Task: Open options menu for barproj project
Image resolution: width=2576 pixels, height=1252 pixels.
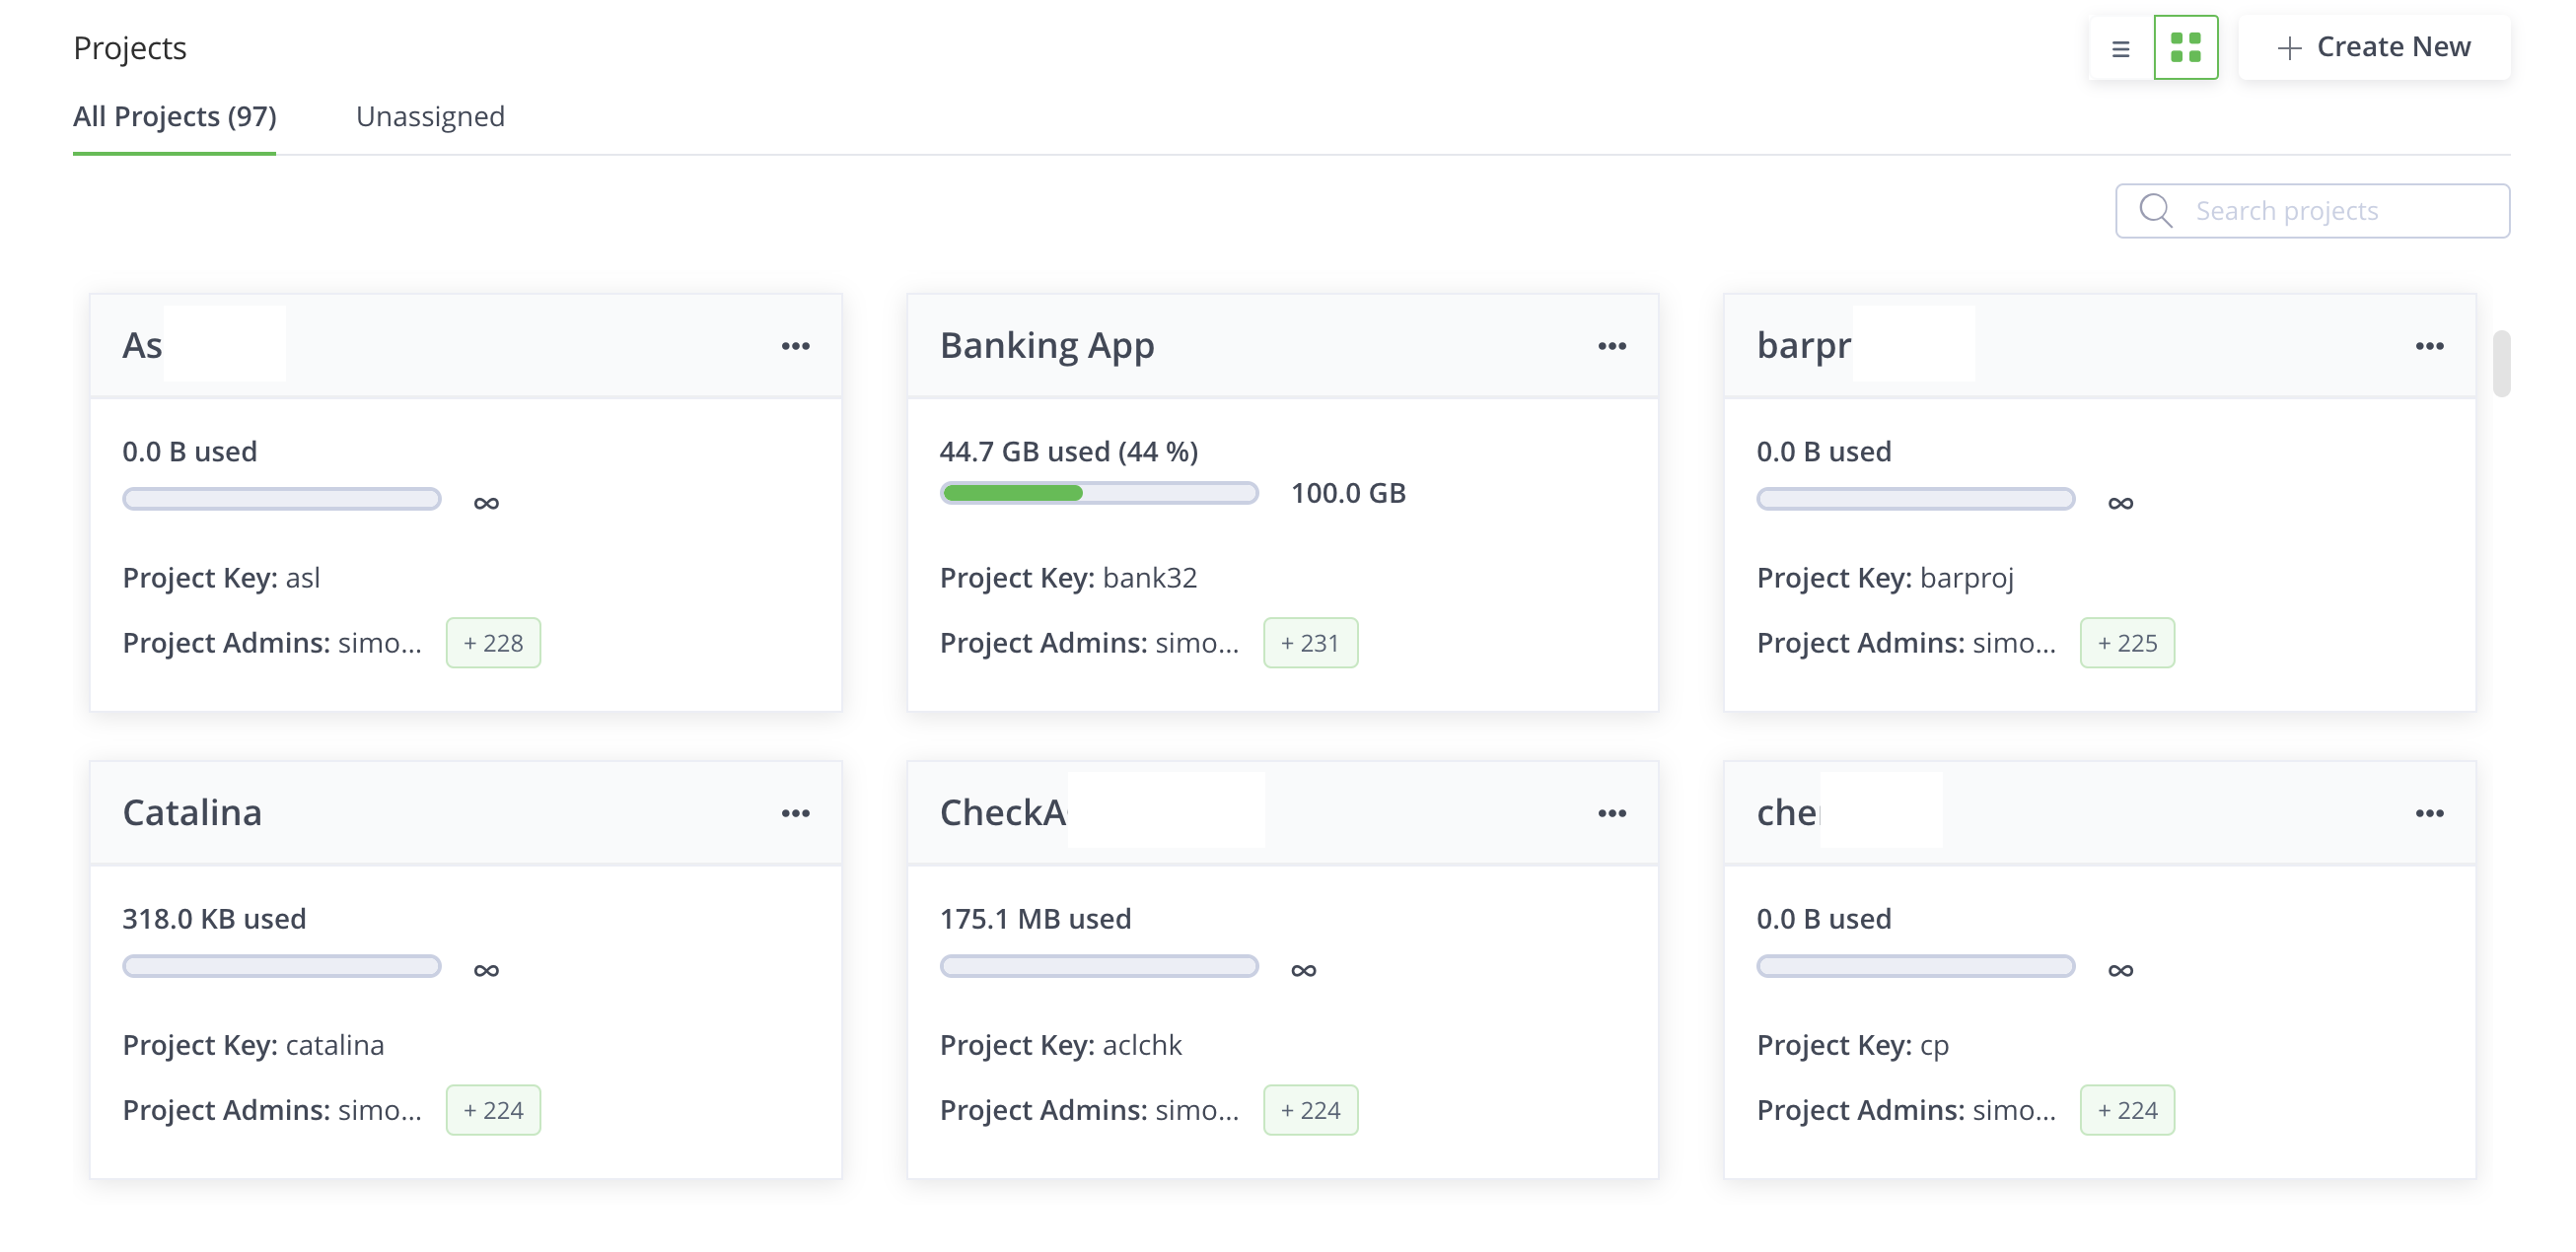Action: pyautogui.click(x=2429, y=346)
